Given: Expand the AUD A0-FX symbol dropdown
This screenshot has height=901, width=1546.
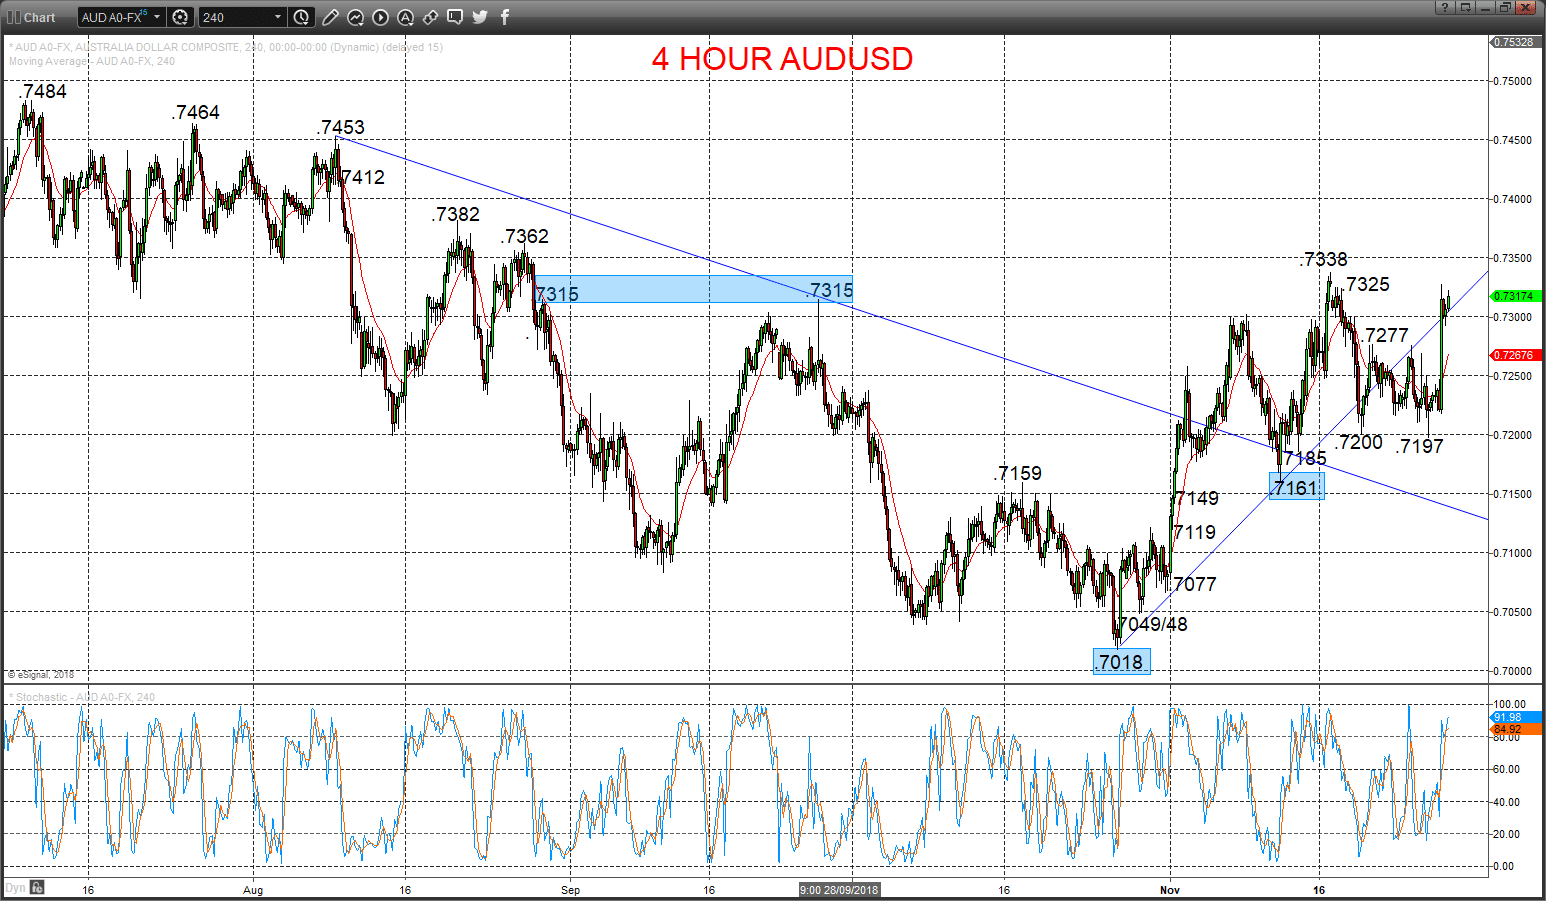Looking at the screenshot, I should (157, 17).
